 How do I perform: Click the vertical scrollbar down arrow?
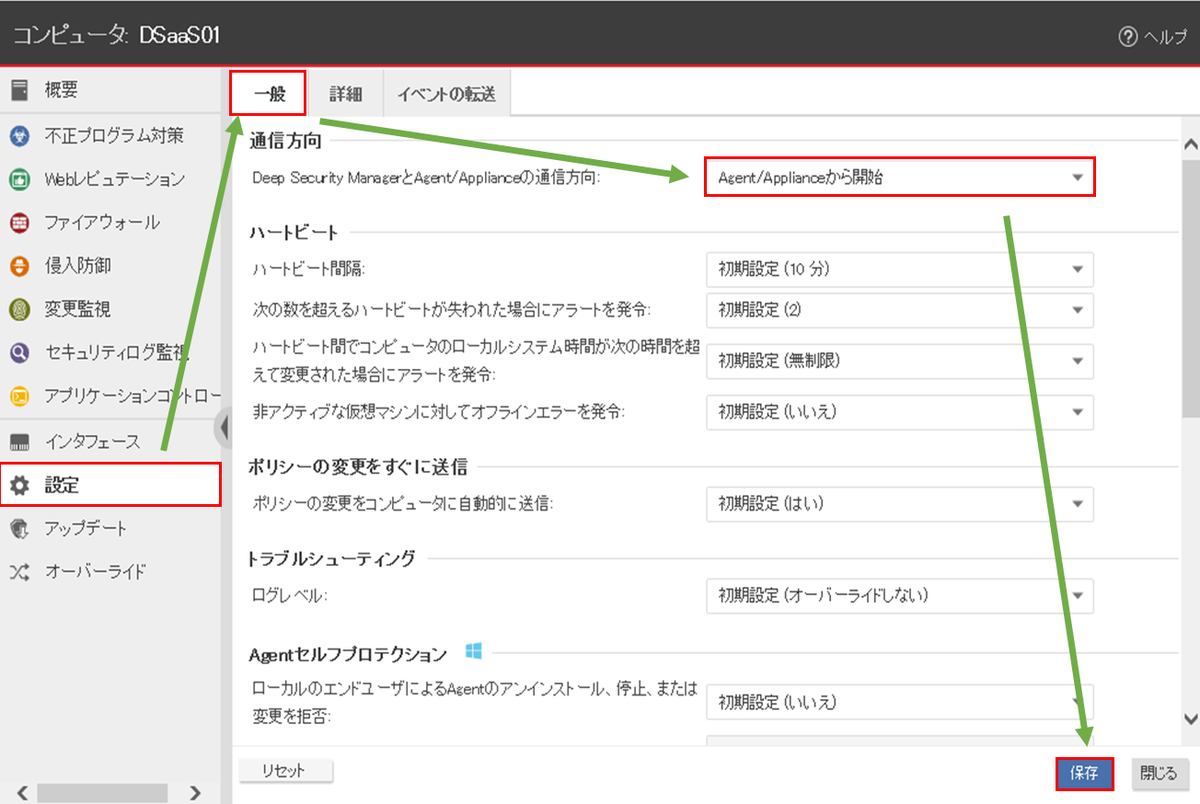click(x=1190, y=718)
